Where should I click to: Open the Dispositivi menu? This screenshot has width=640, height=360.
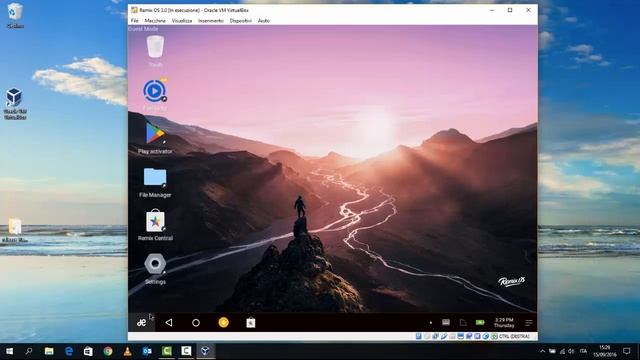pyautogui.click(x=240, y=21)
